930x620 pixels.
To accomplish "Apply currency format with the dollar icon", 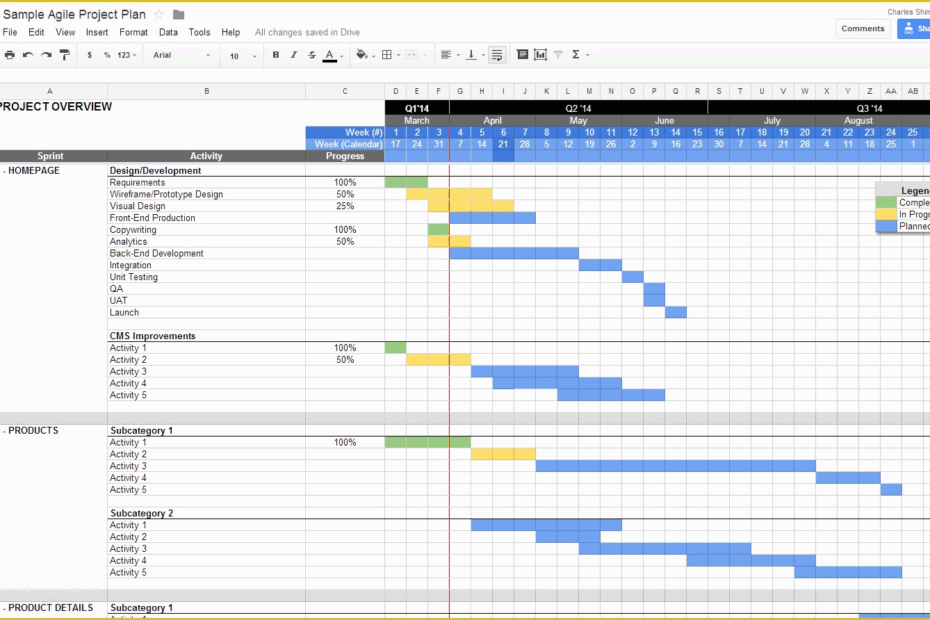I will pos(88,55).
